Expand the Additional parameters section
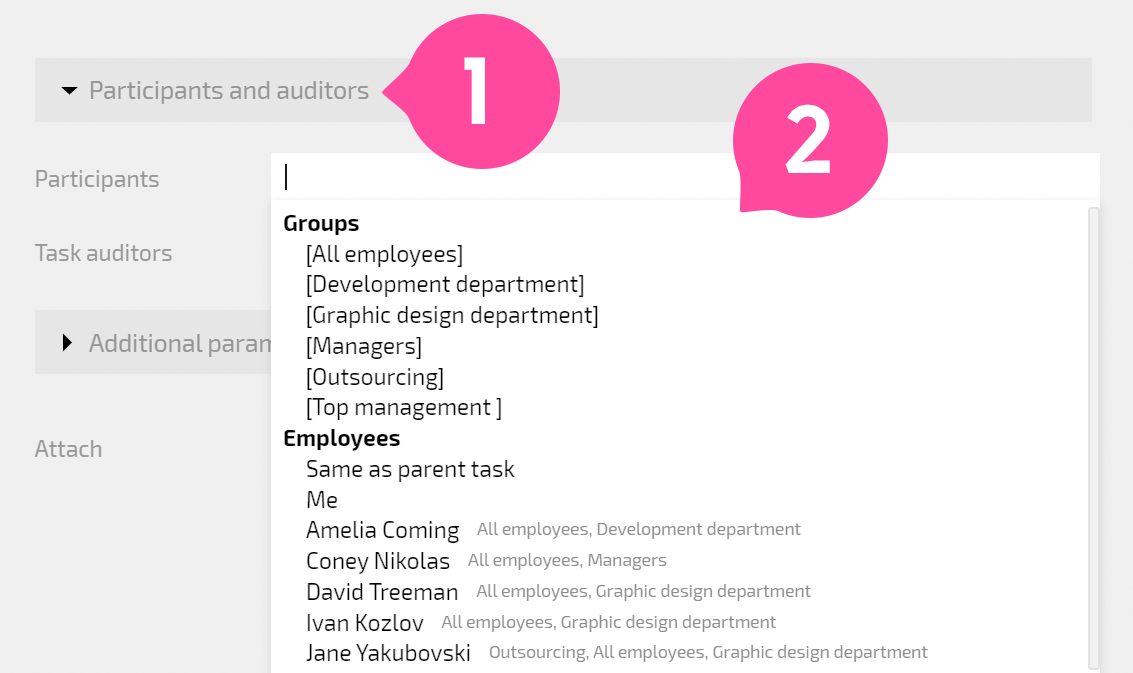Image resolution: width=1133 pixels, height=673 pixels. (67, 343)
